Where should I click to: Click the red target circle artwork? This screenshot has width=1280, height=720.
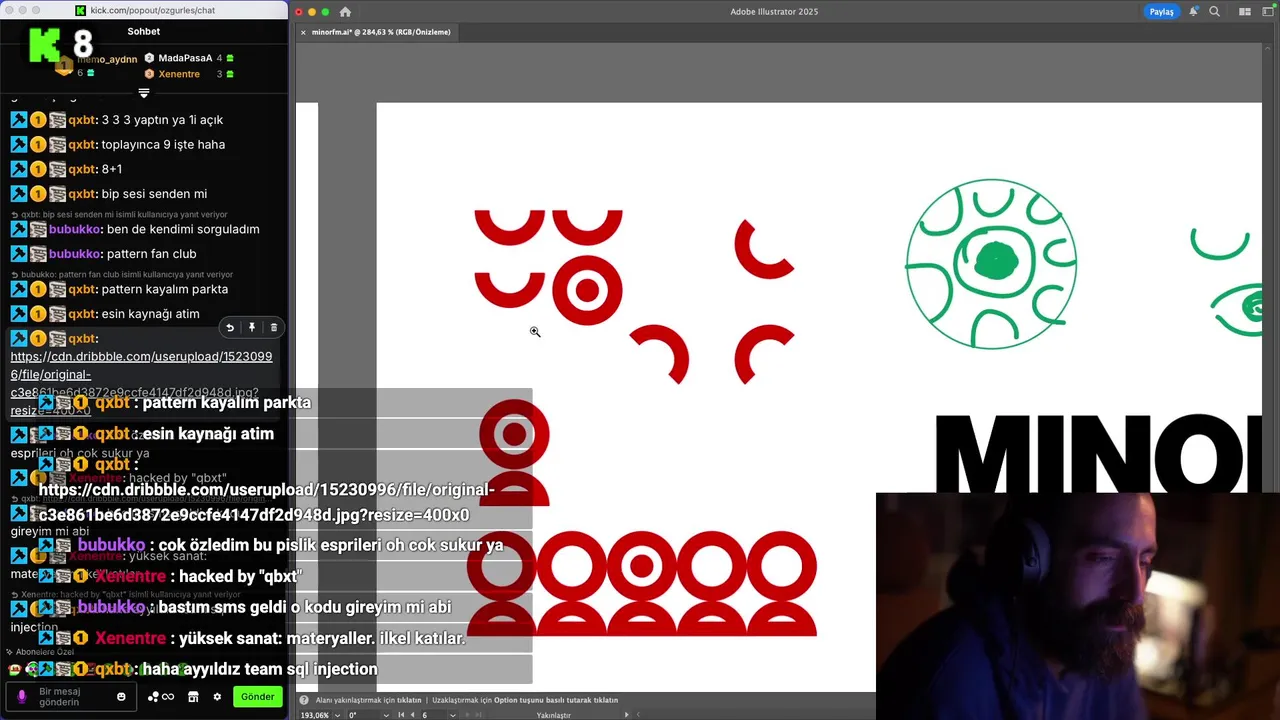(587, 290)
